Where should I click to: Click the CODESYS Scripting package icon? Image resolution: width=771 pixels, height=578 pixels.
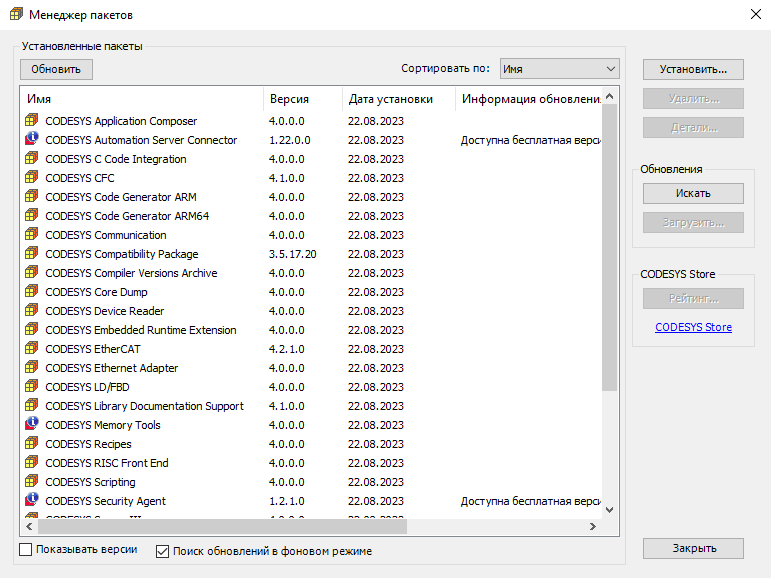click(32, 482)
